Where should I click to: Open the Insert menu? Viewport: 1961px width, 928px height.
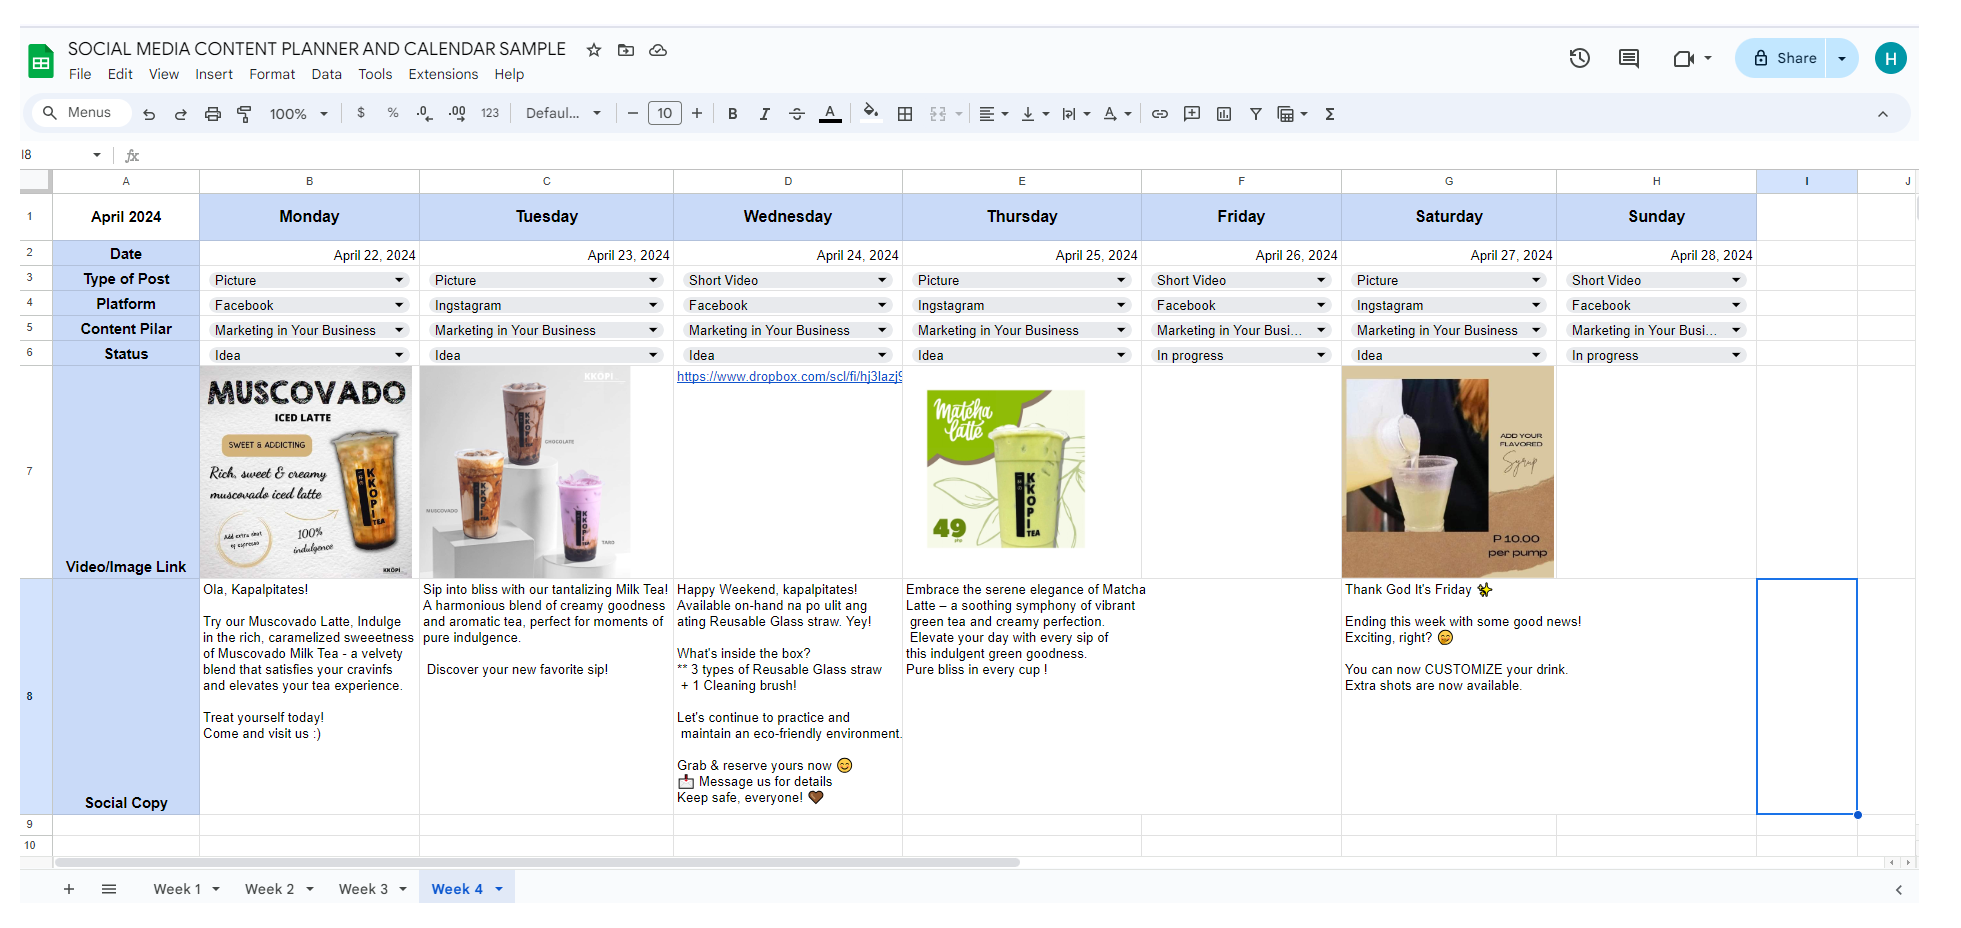pyautogui.click(x=214, y=74)
